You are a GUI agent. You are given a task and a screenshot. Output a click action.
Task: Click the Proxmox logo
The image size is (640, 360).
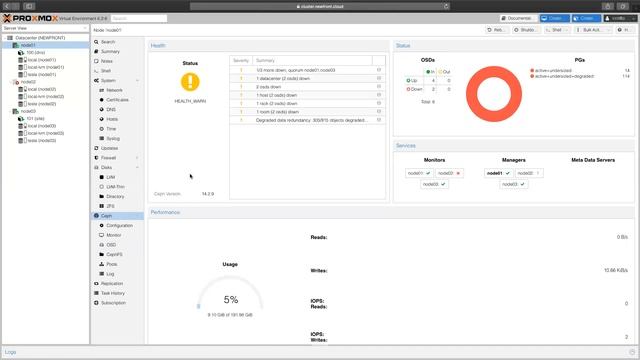coord(31,18)
